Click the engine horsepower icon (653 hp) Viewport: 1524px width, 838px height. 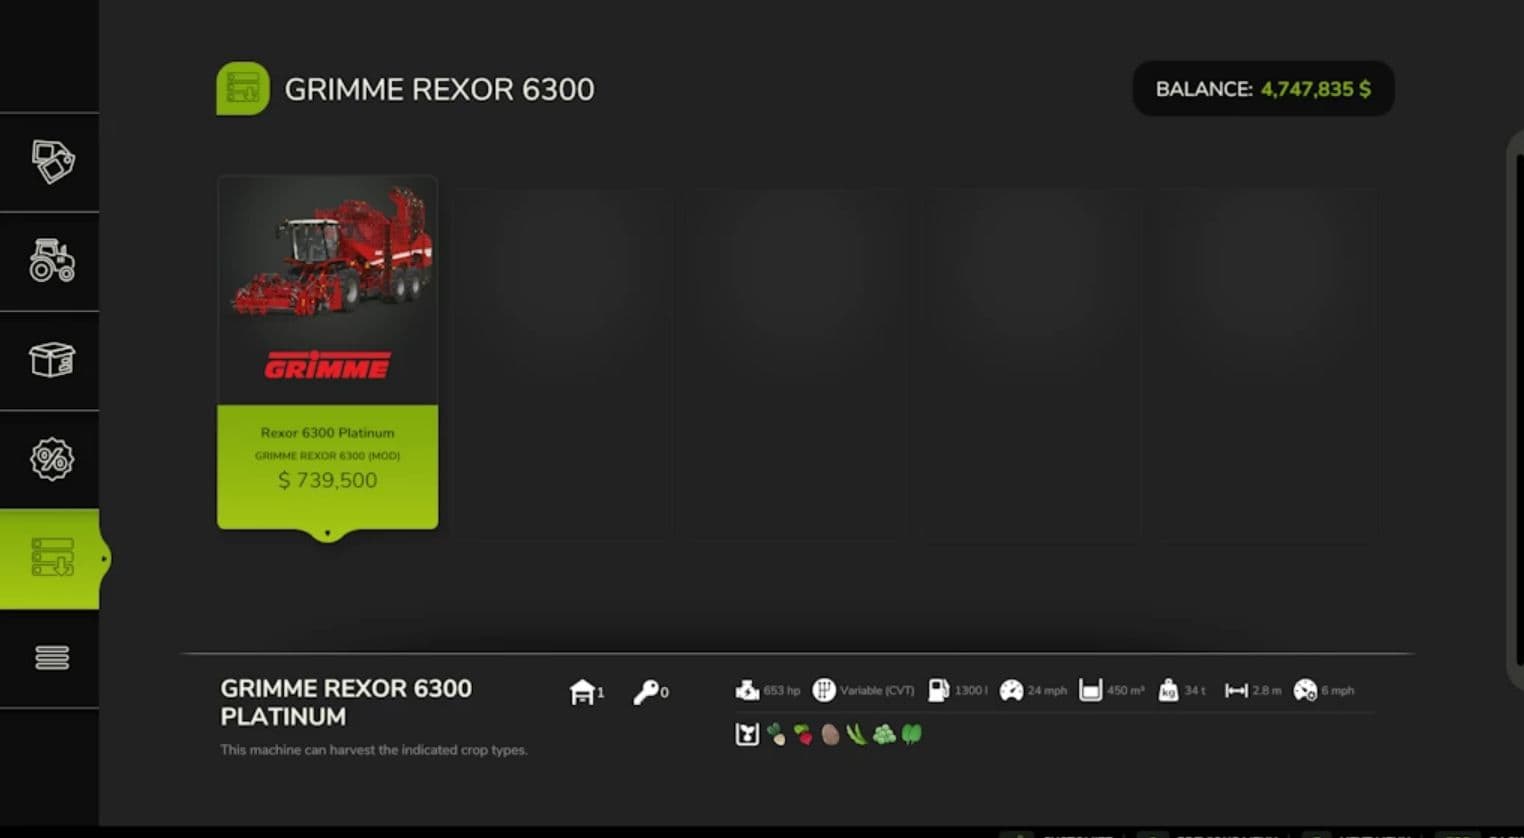pyautogui.click(x=747, y=690)
